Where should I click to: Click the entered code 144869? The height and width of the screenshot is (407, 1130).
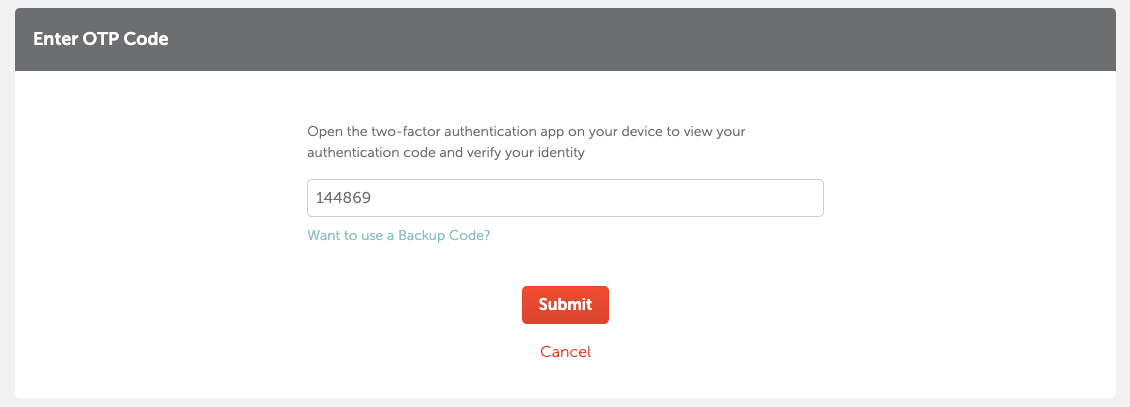[344, 198]
